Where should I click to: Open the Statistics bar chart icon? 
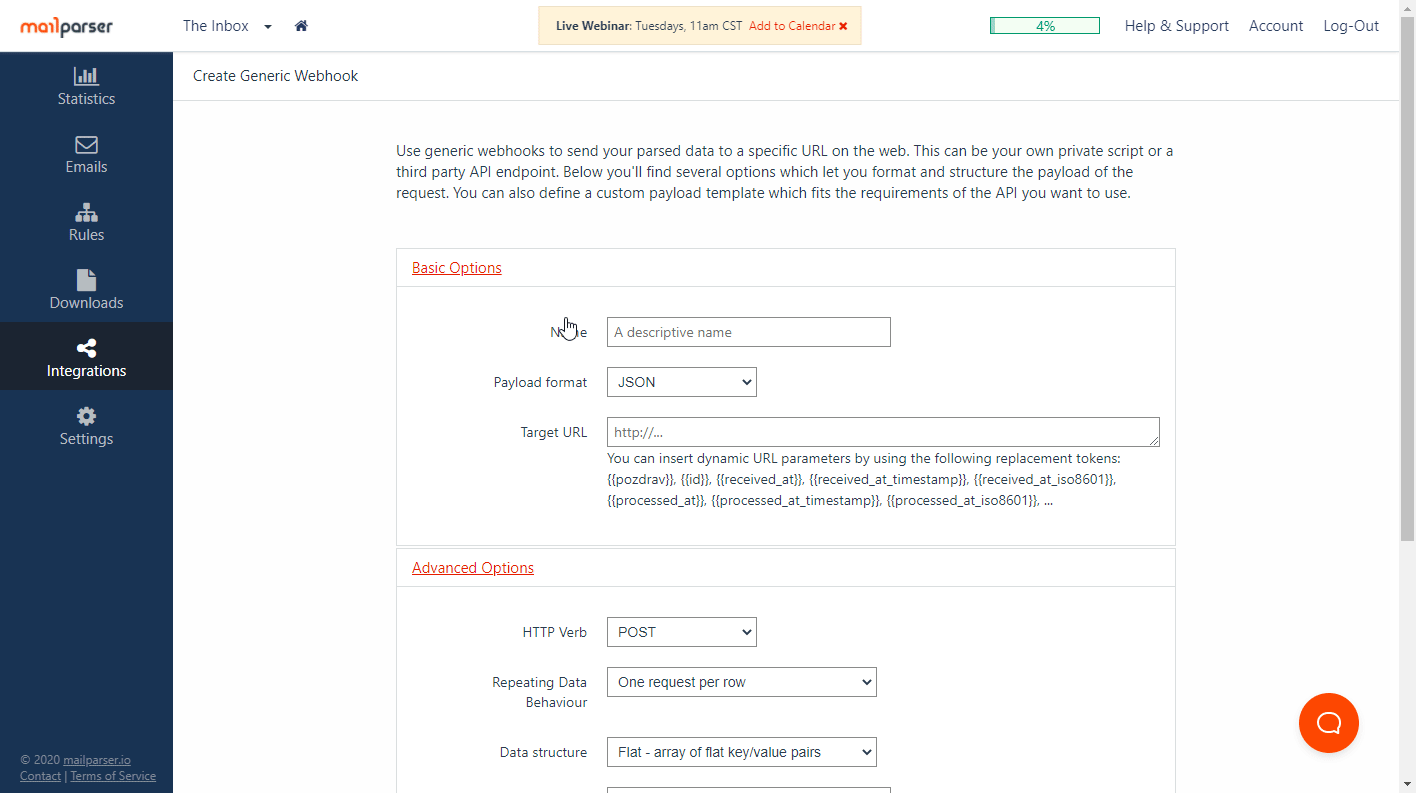(x=86, y=75)
